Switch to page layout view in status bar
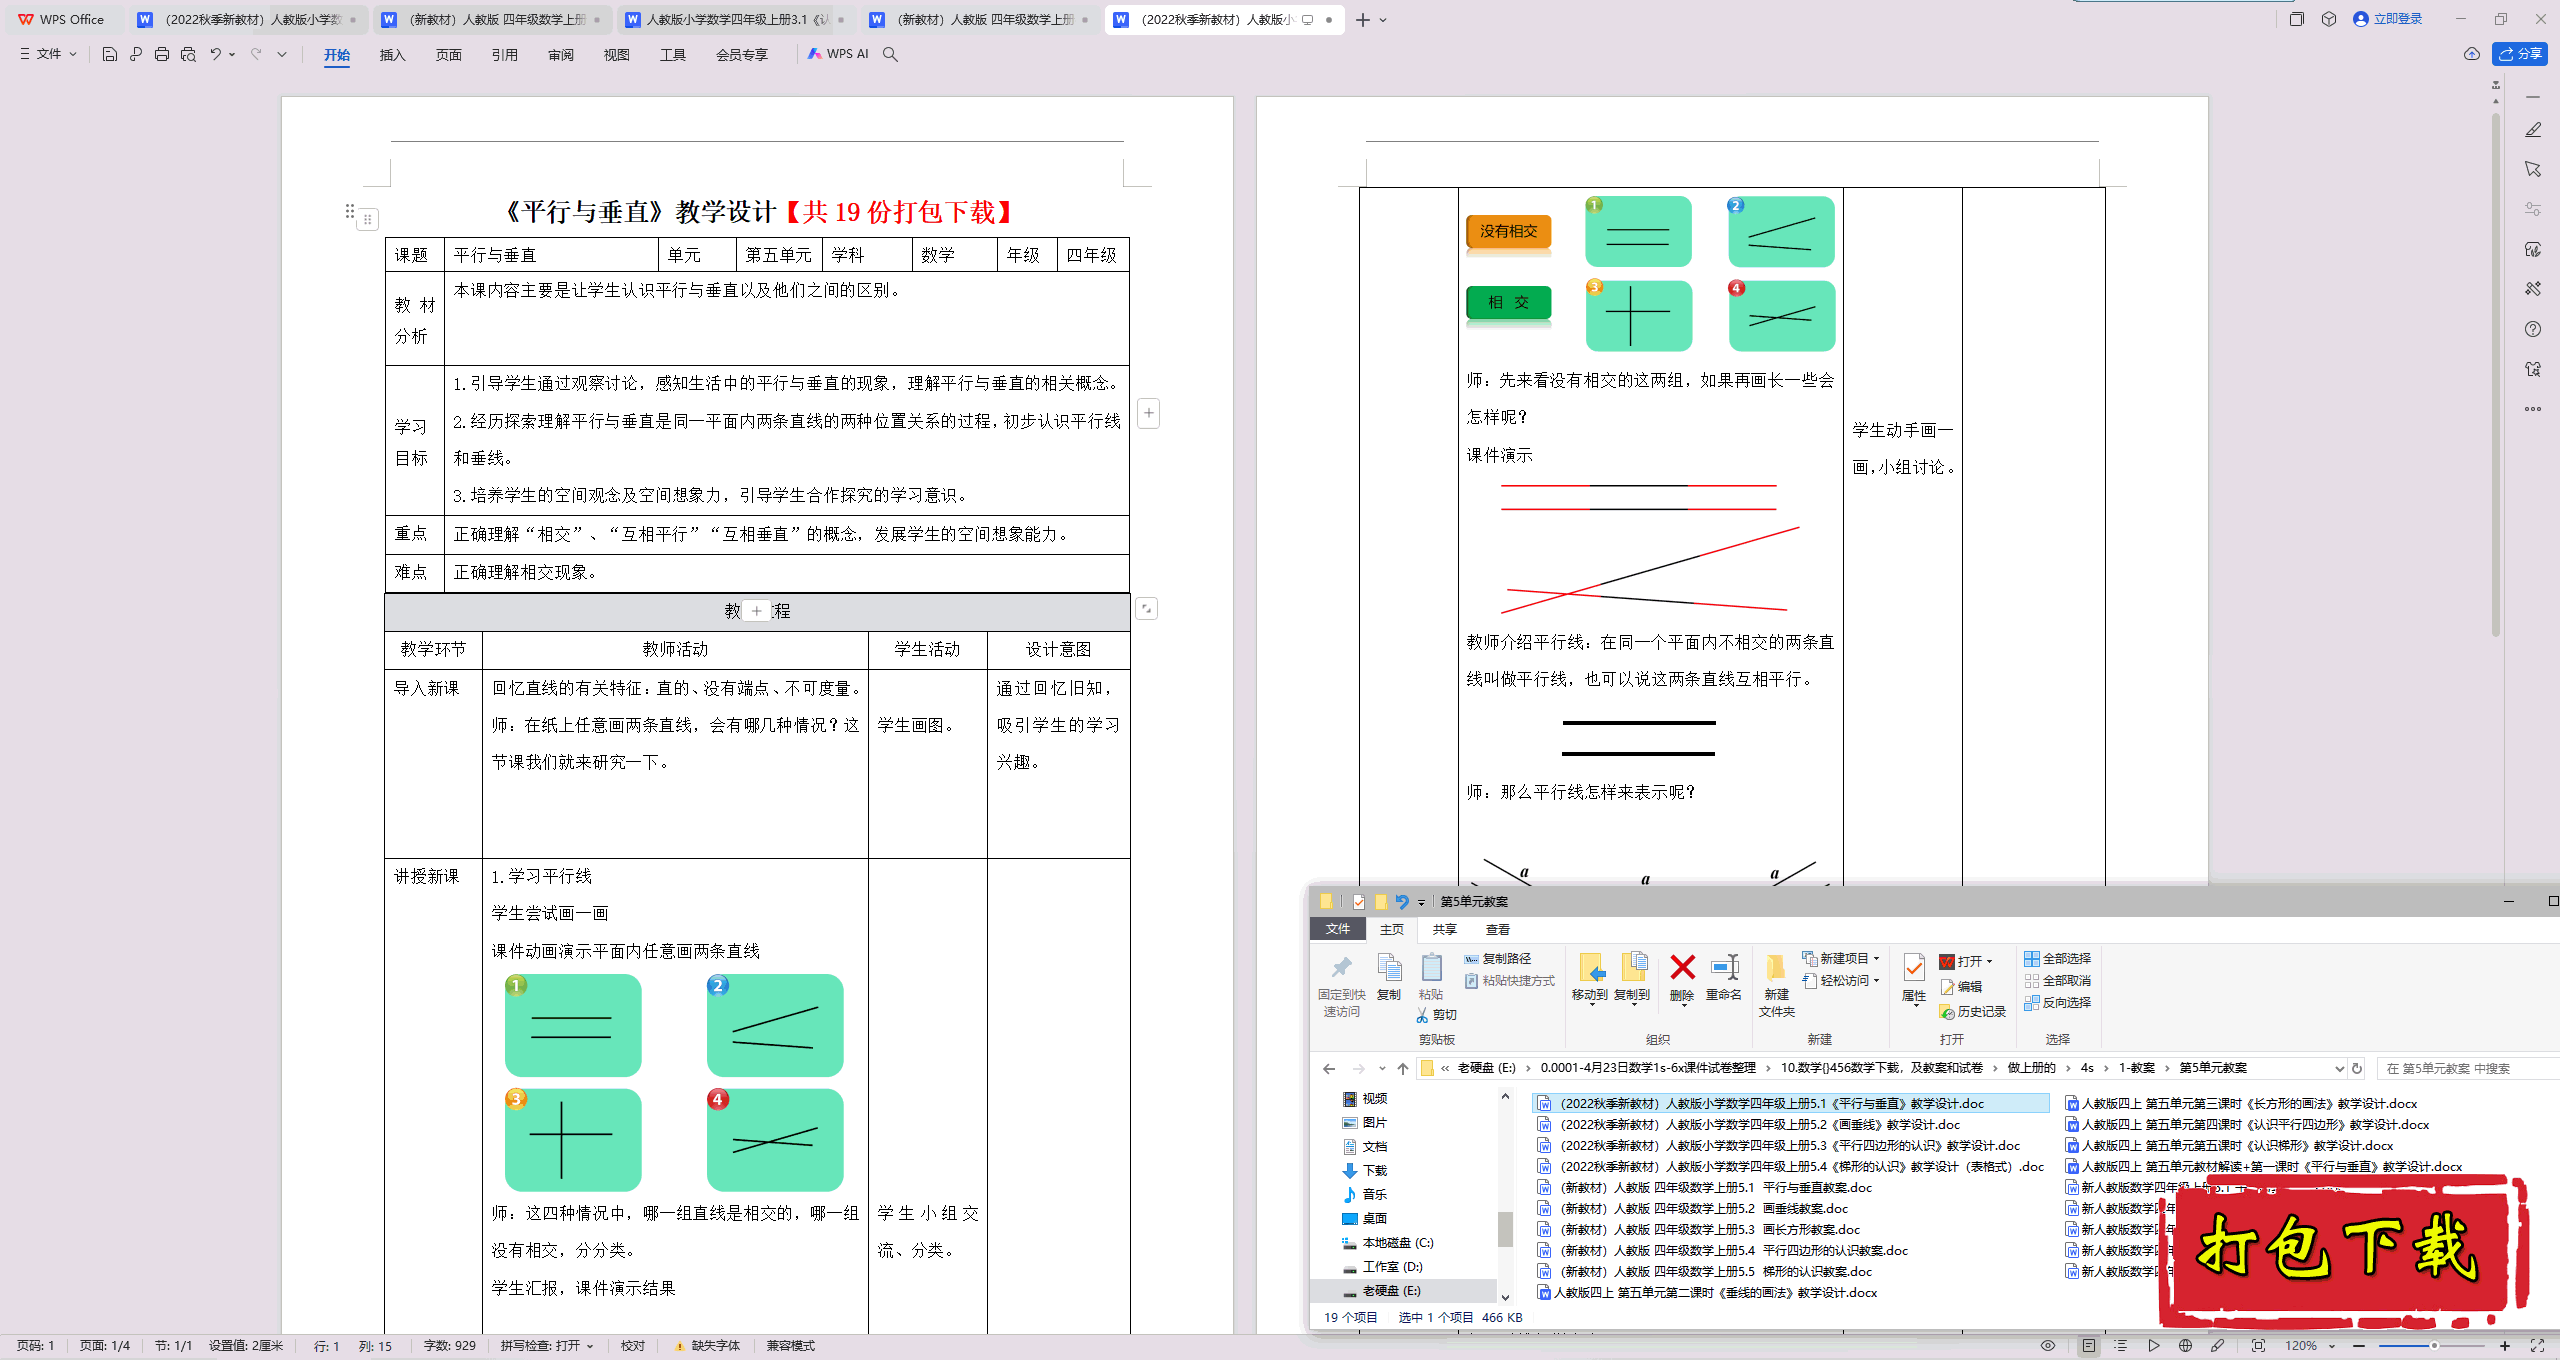 click(2088, 1346)
